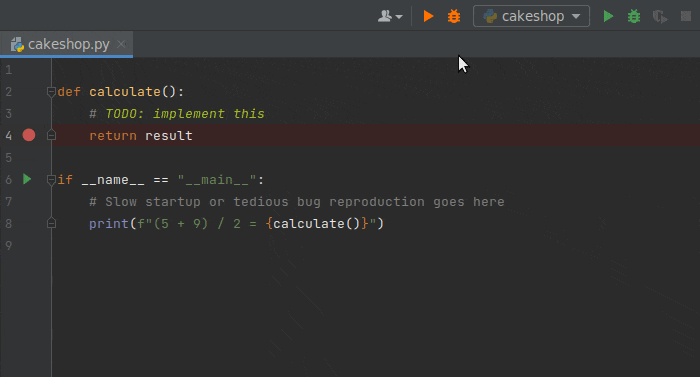This screenshot has height=377, width=700.
Task: Collapse the if __name__ block fold marker
Action: point(51,180)
